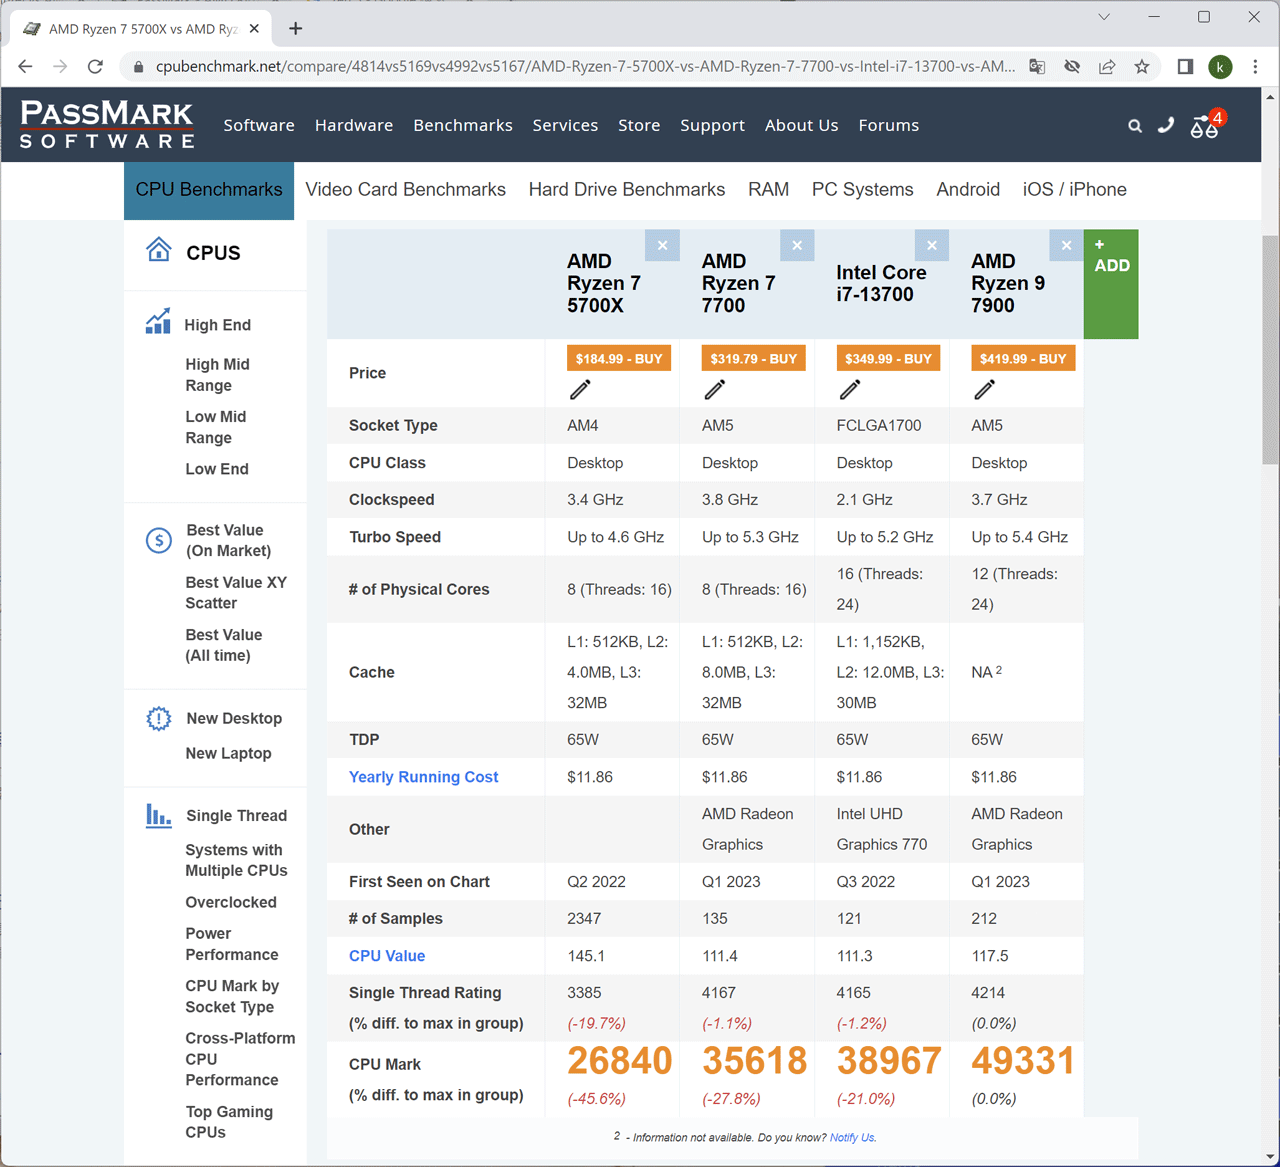Open the Store menu

(x=639, y=125)
